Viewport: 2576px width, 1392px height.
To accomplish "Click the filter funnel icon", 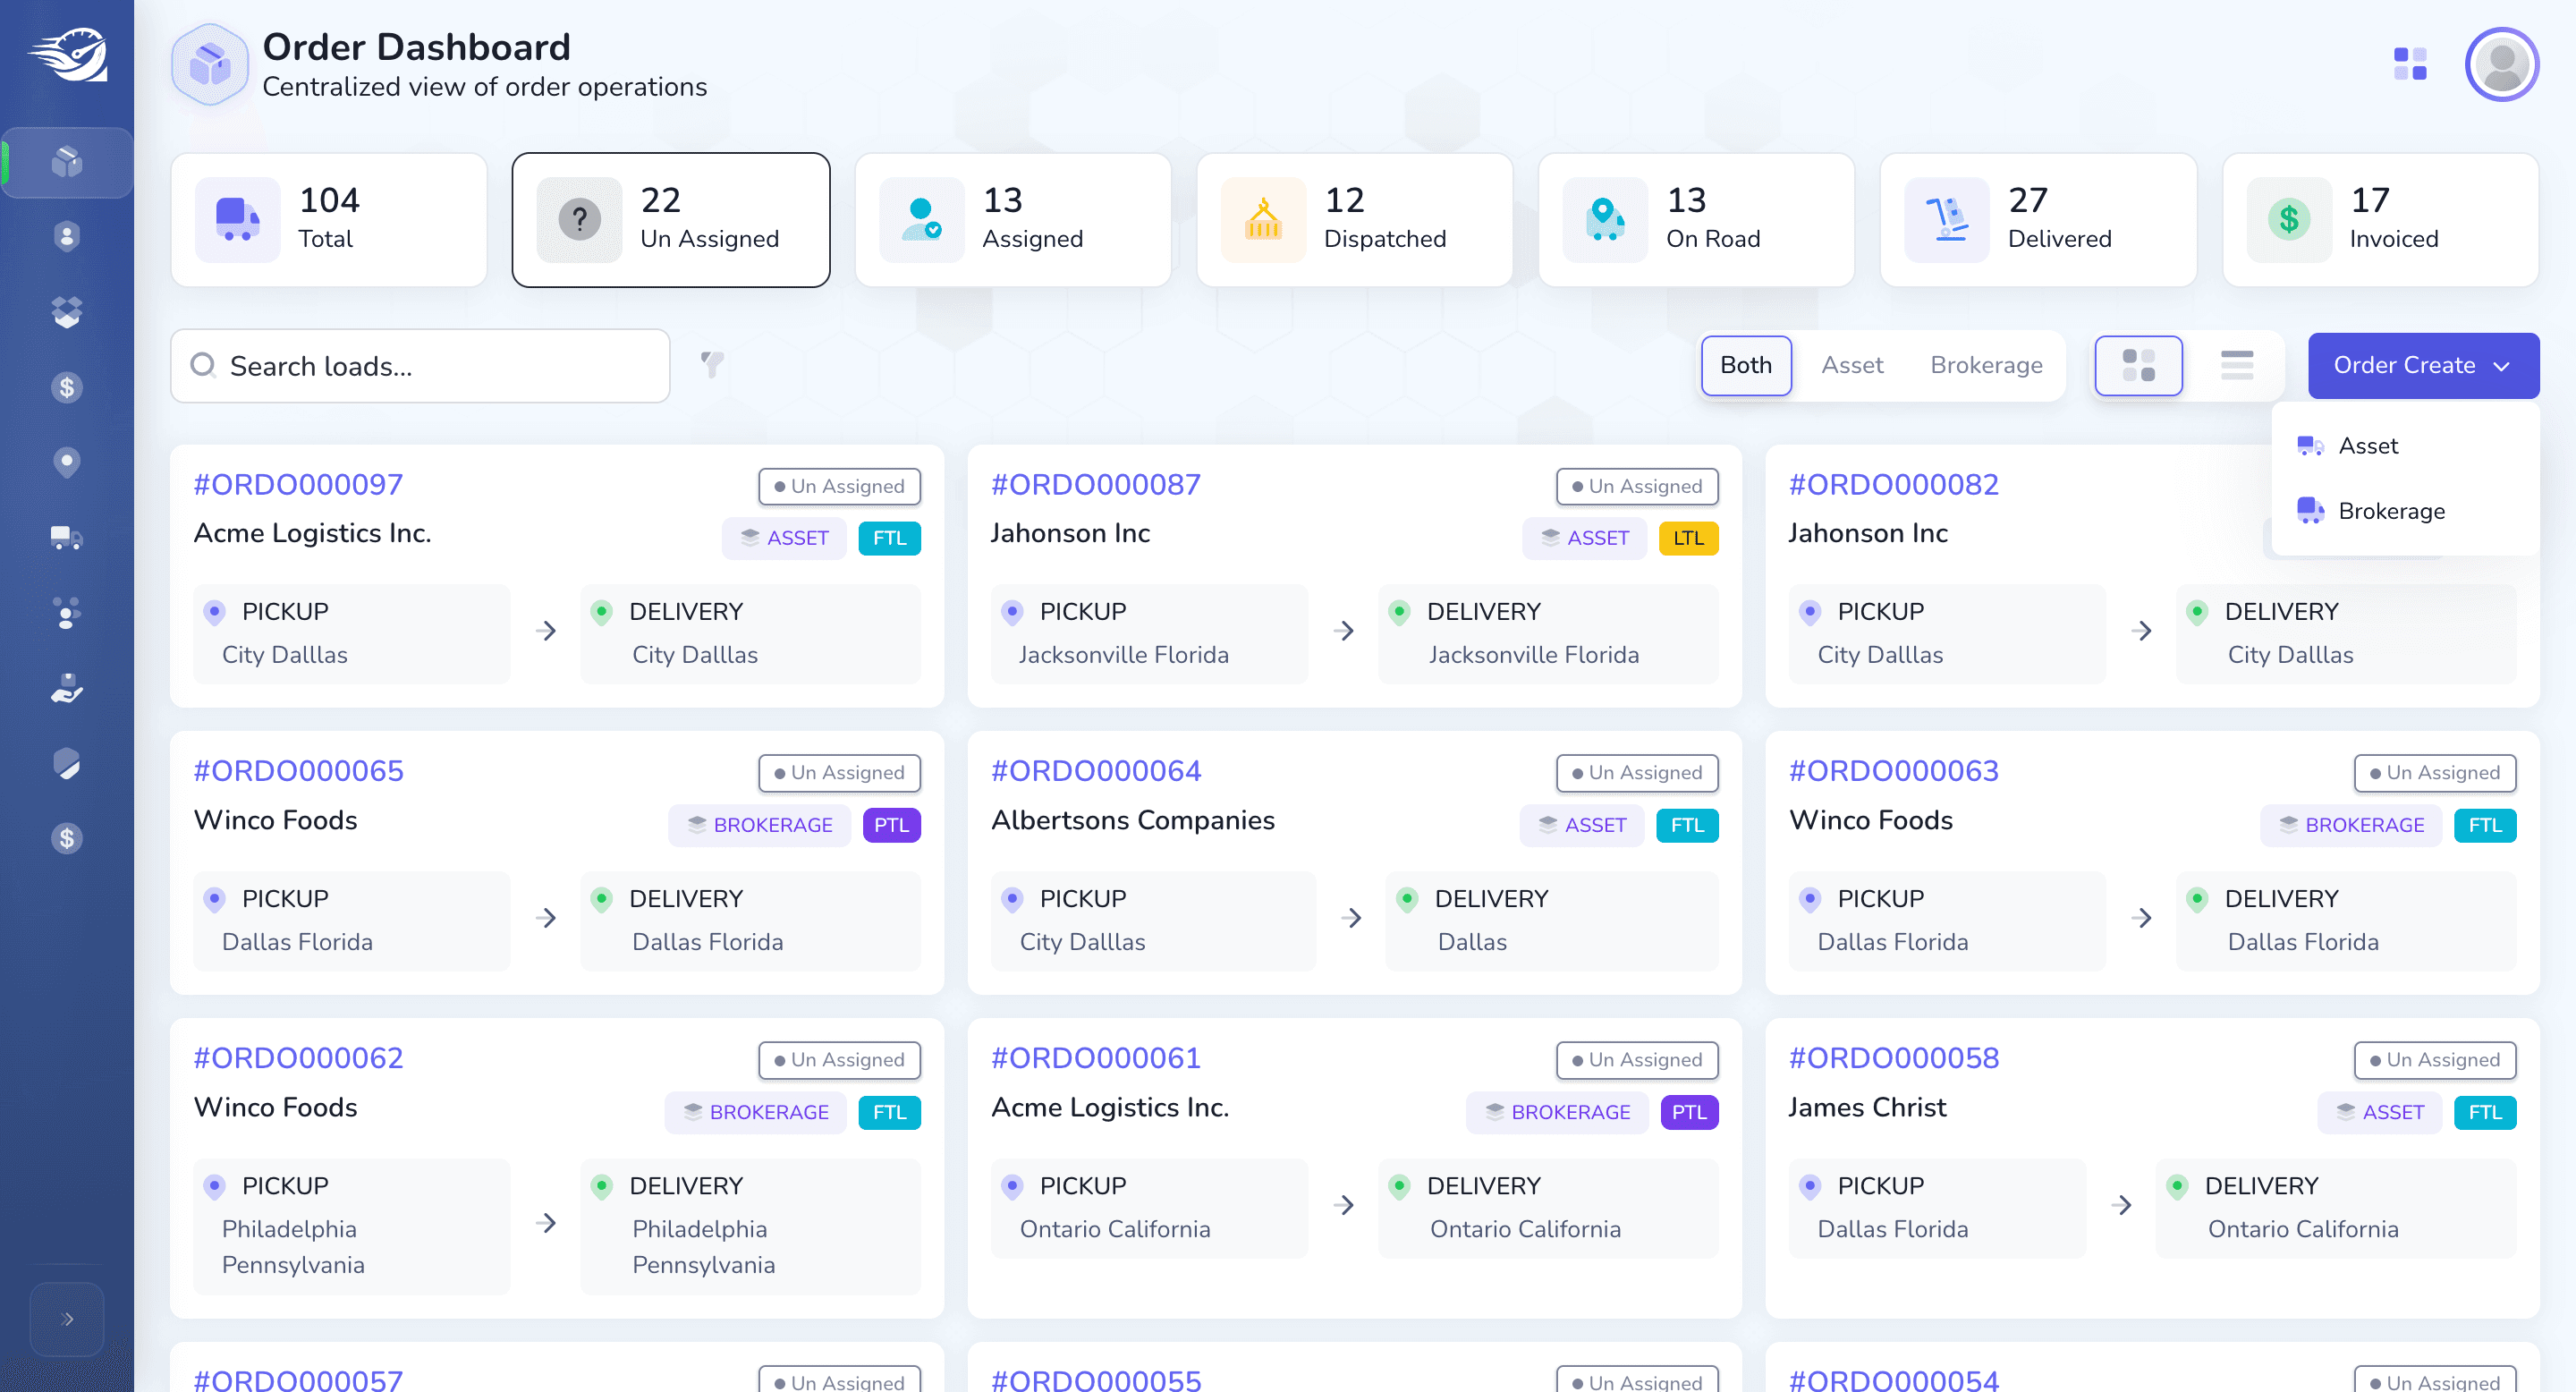I will pos(712,365).
